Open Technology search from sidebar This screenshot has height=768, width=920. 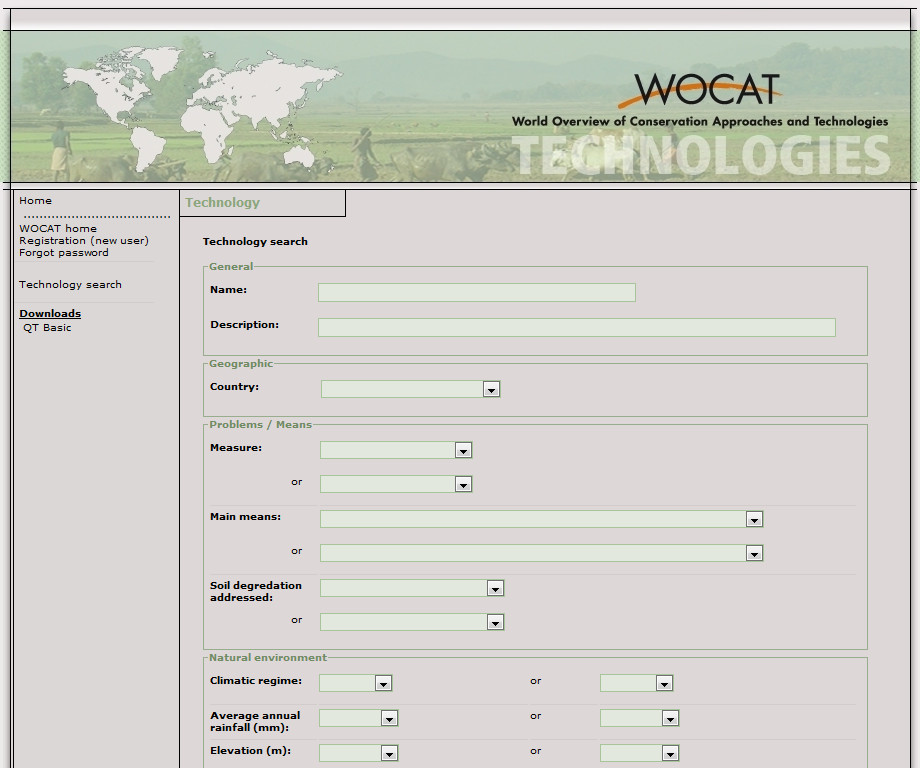coord(70,285)
